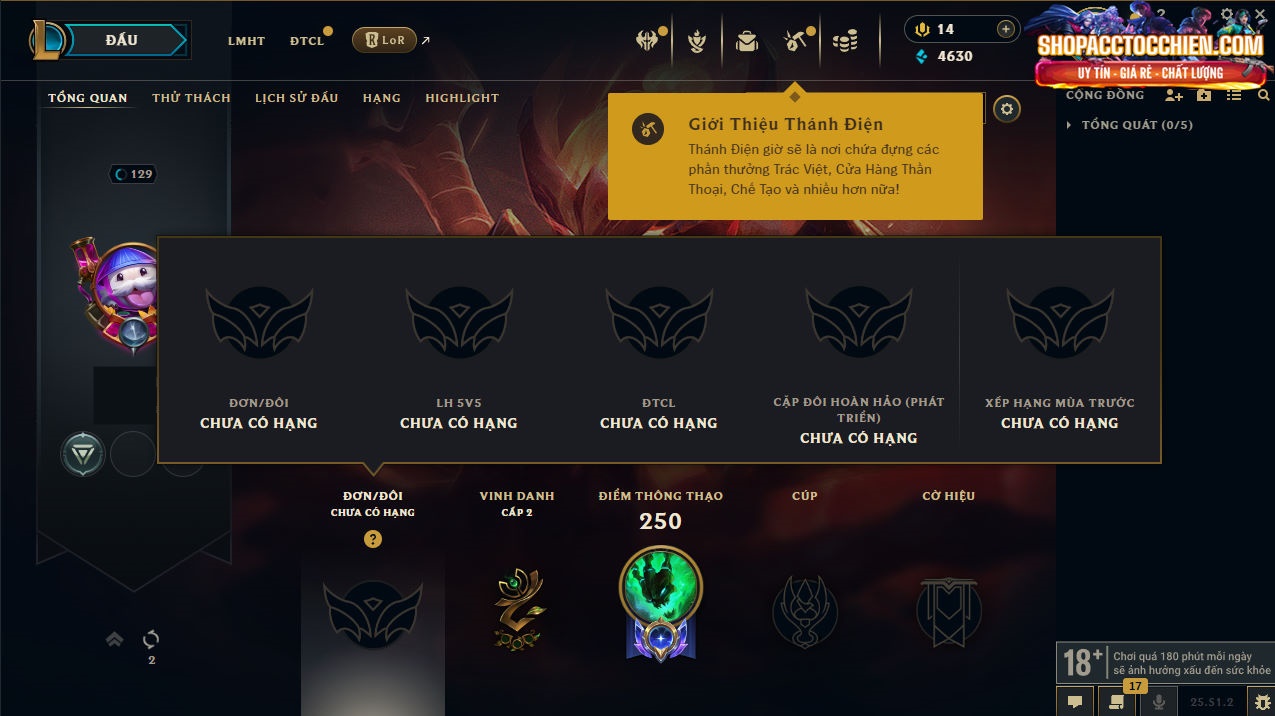Click the ĐƠN/ĐÔI rank help question mark
This screenshot has height=716, width=1275.
pyautogui.click(x=372, y=539)
